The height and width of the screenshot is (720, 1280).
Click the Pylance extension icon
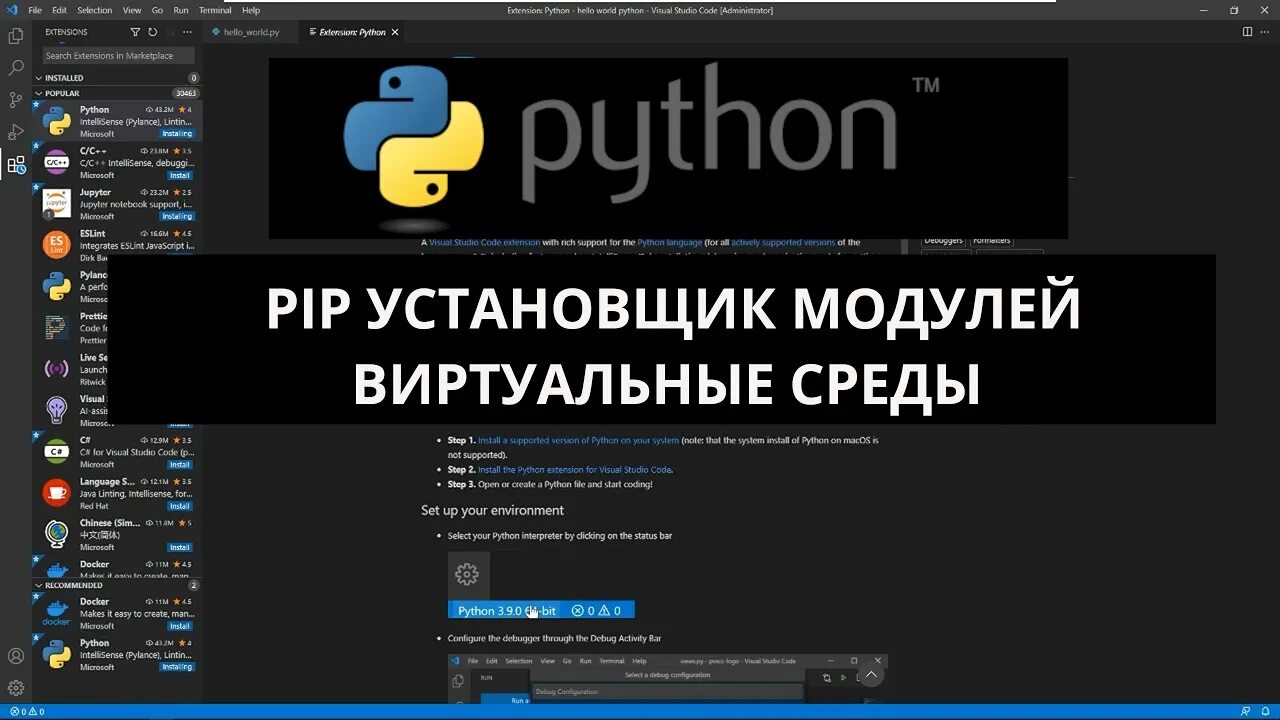pos(57,286)
